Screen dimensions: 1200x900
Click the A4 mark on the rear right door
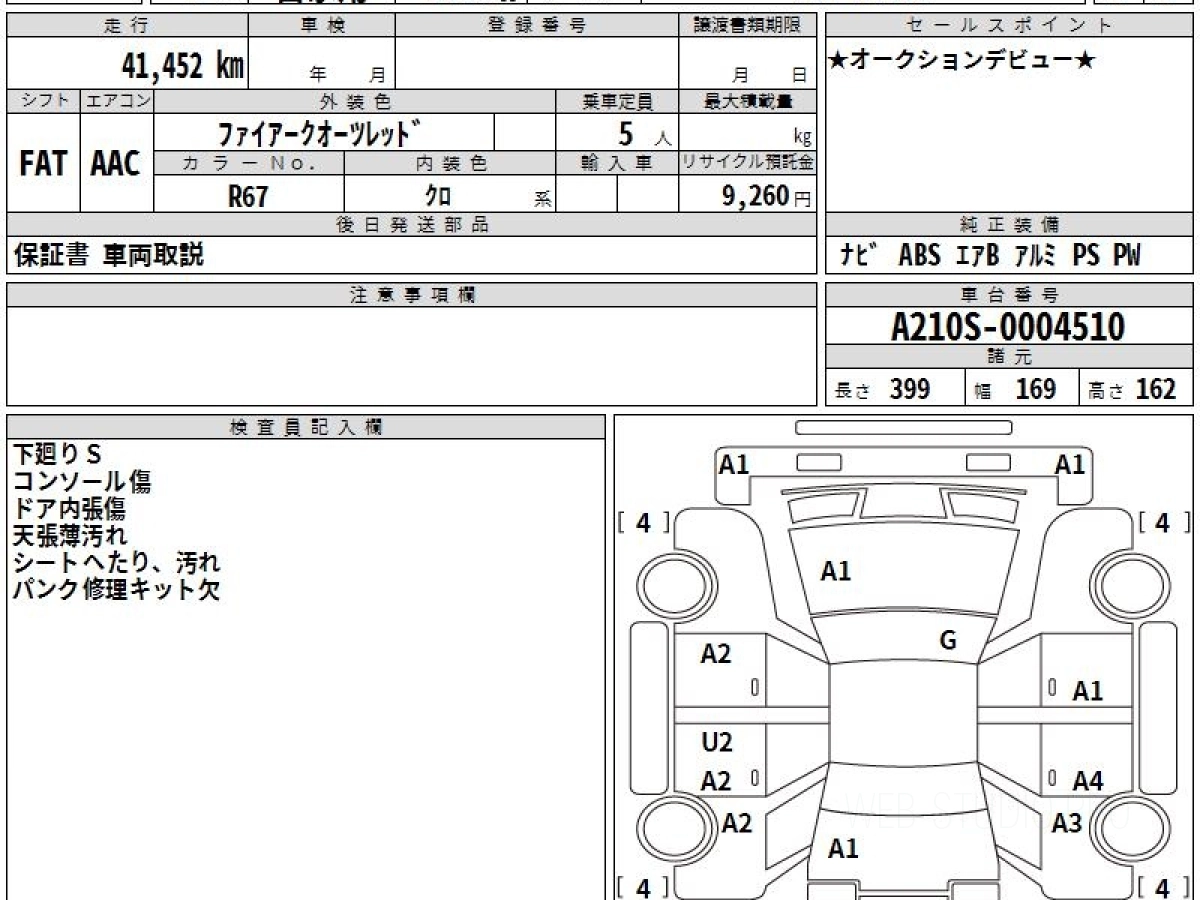click(x=1088, y=782)
